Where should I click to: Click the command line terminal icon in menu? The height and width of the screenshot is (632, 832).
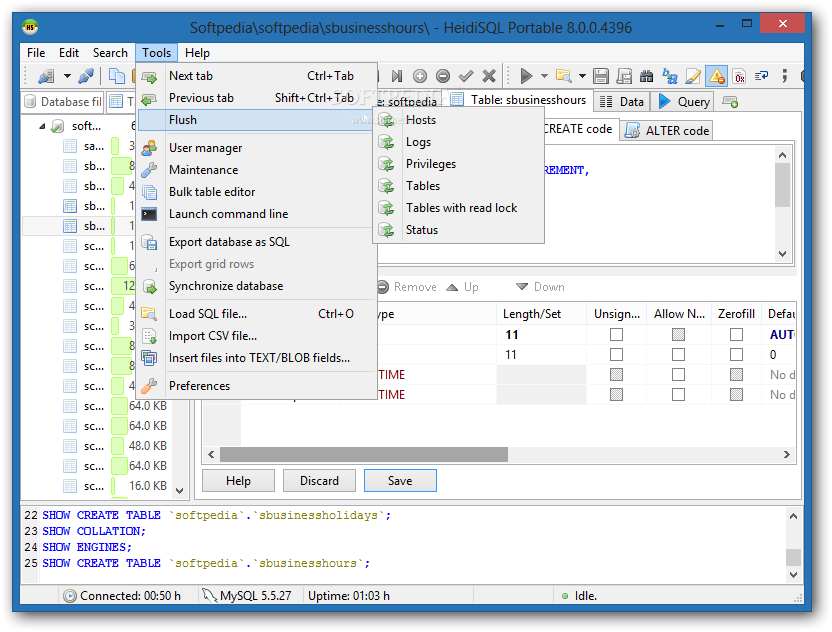point(150,214)
